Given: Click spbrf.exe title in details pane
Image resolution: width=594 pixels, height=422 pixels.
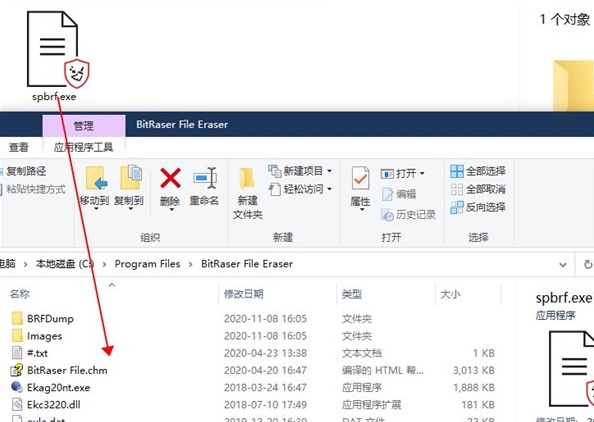Looking at the screenshot, I should (x=564, y=298).
